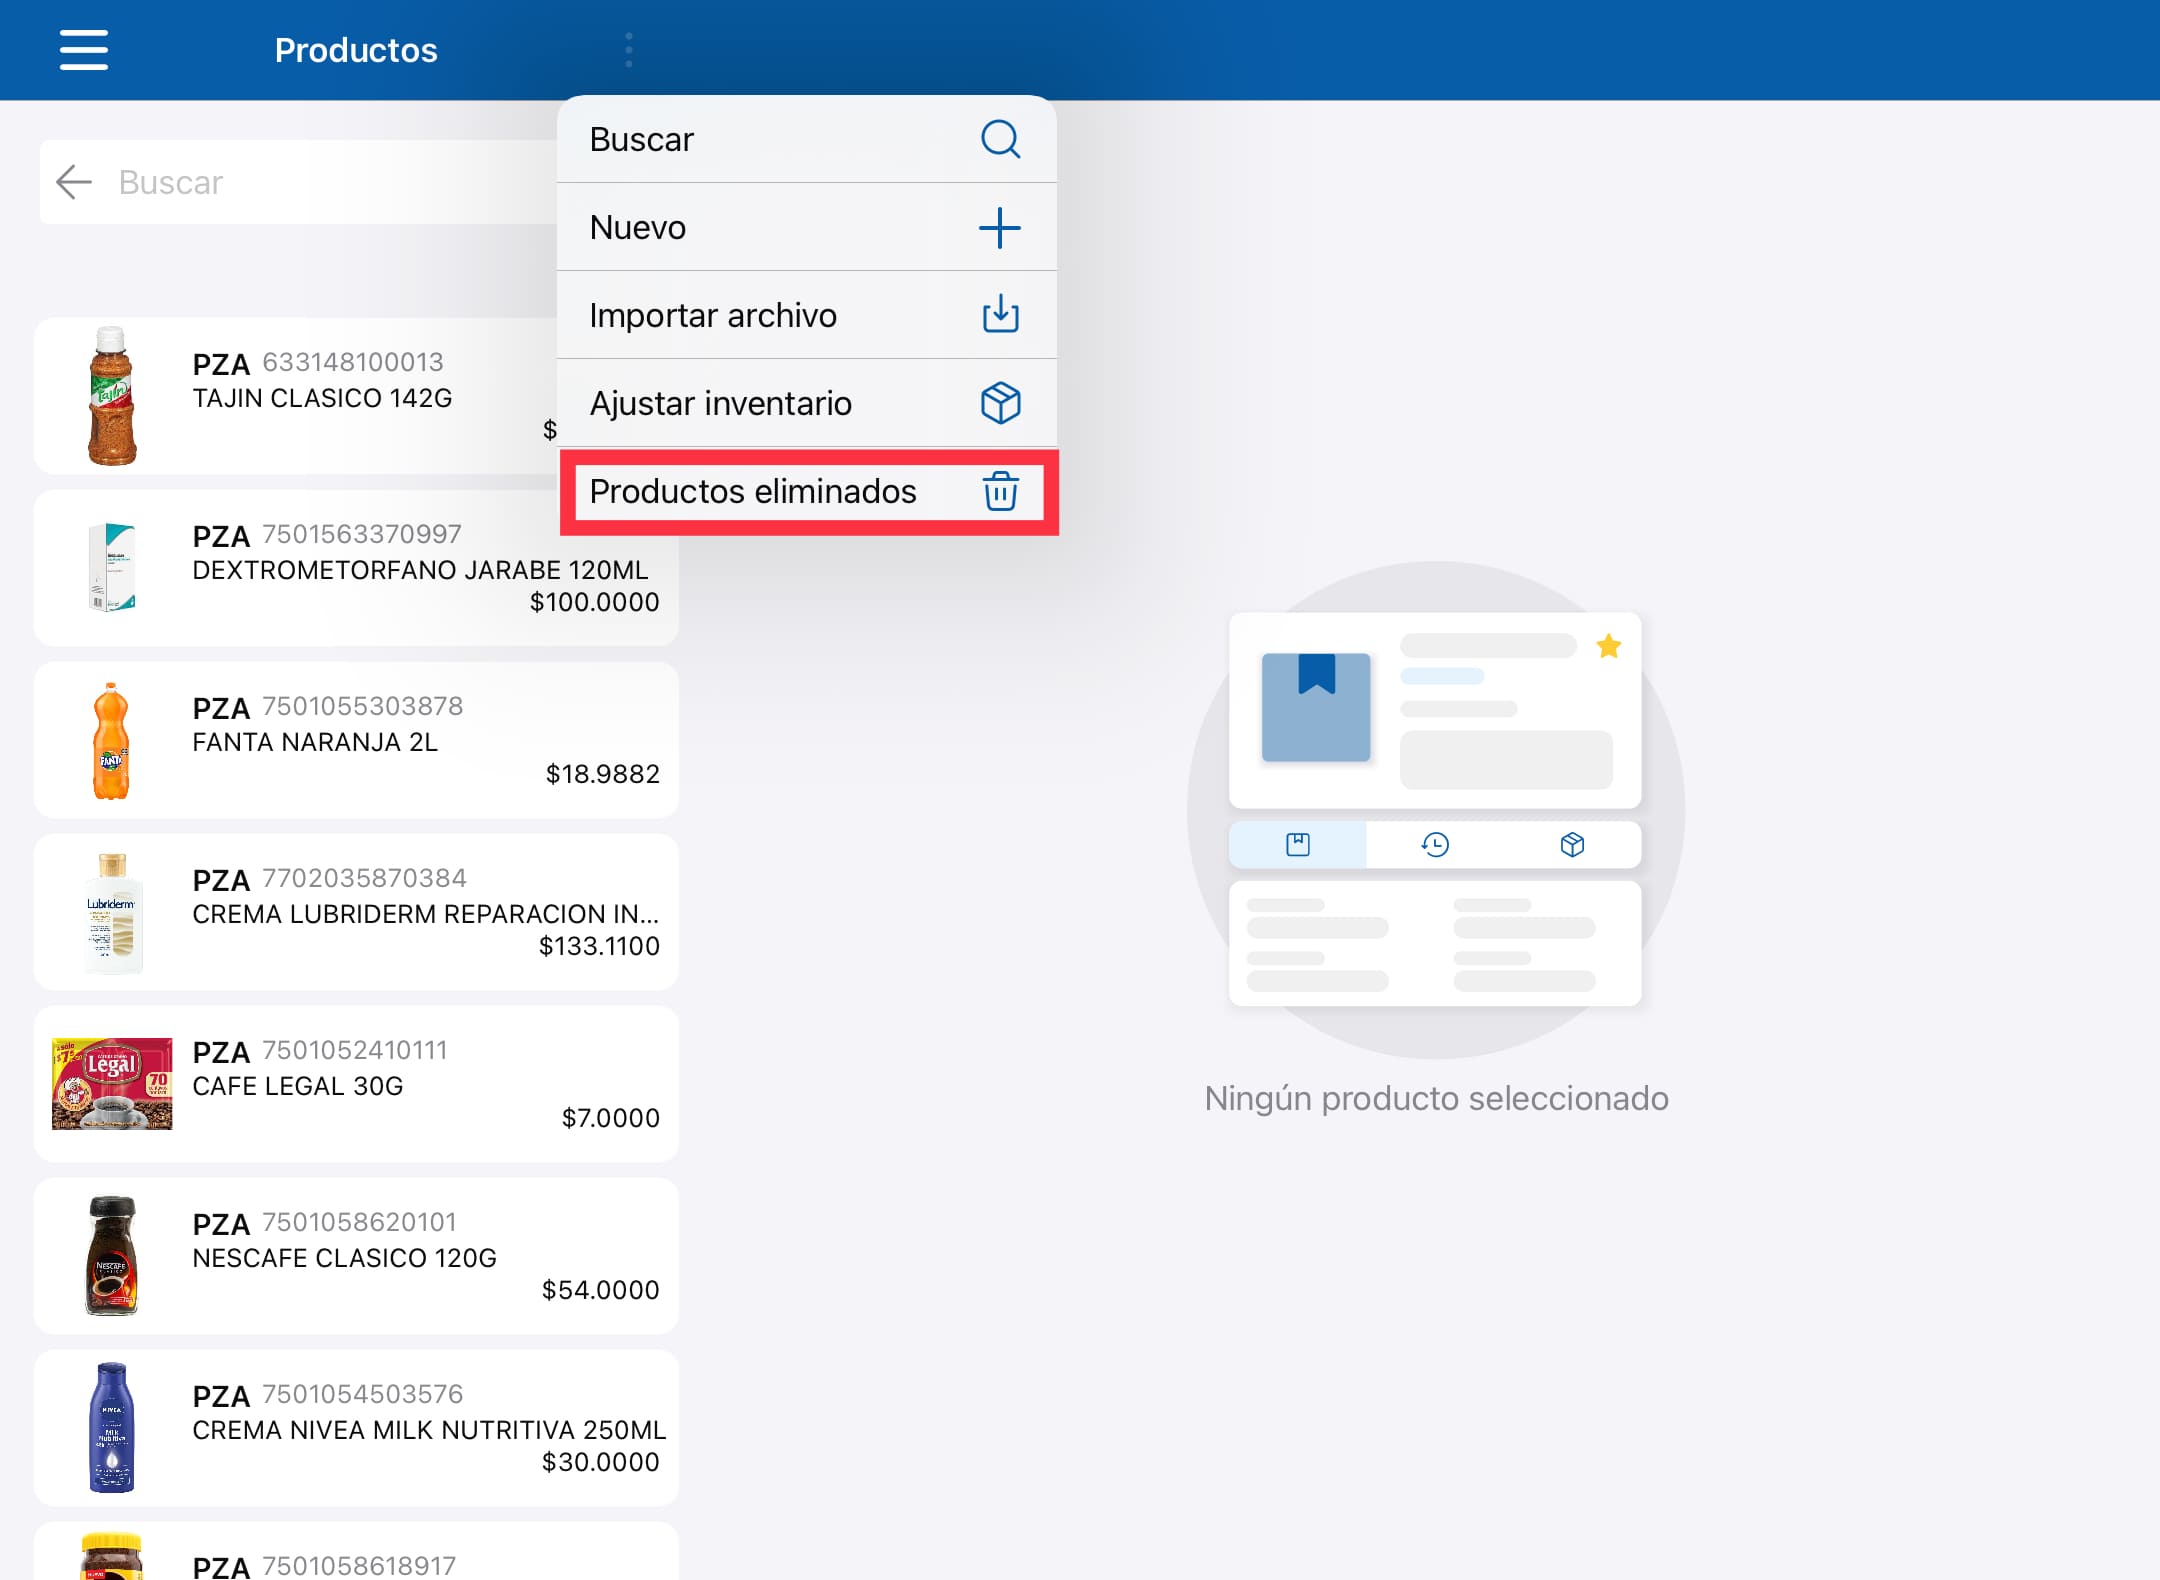Image resolution: width=2160 pixels, height=1580 pixels.
Task: Click the Cafe Legal product image
Action: point(112,1084)
